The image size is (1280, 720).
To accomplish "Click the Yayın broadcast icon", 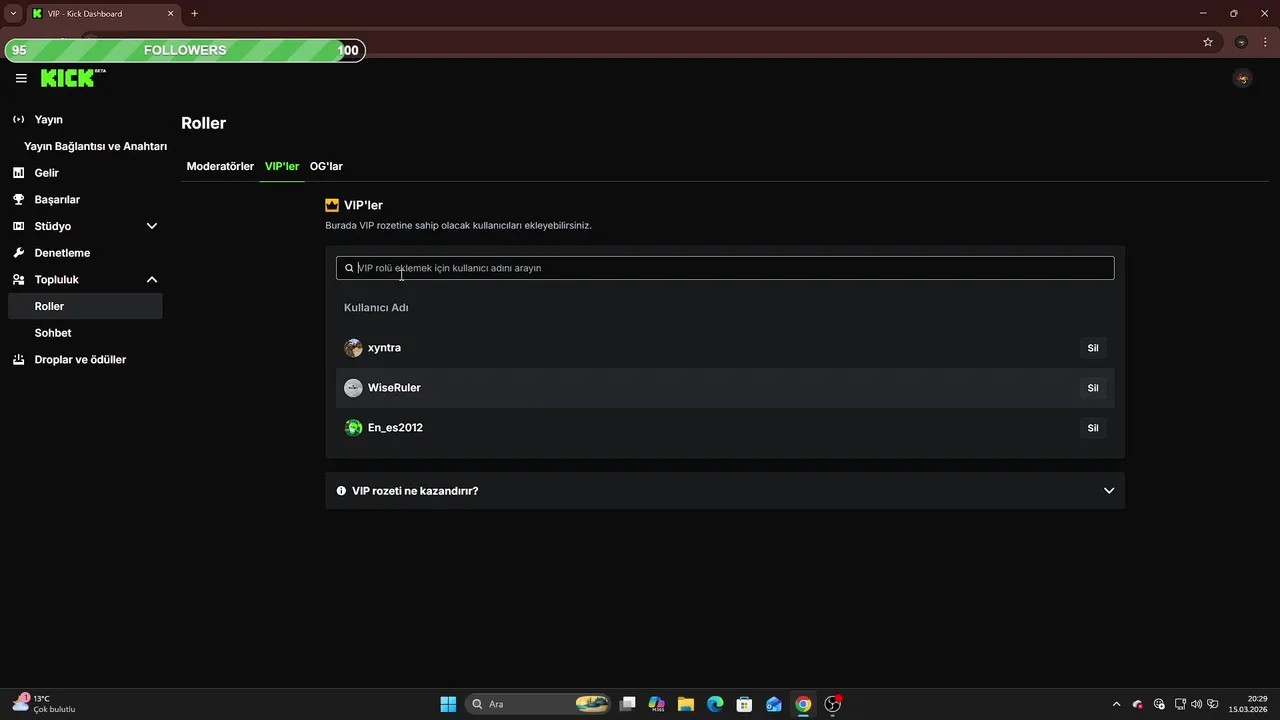I will tap(18, 119).
